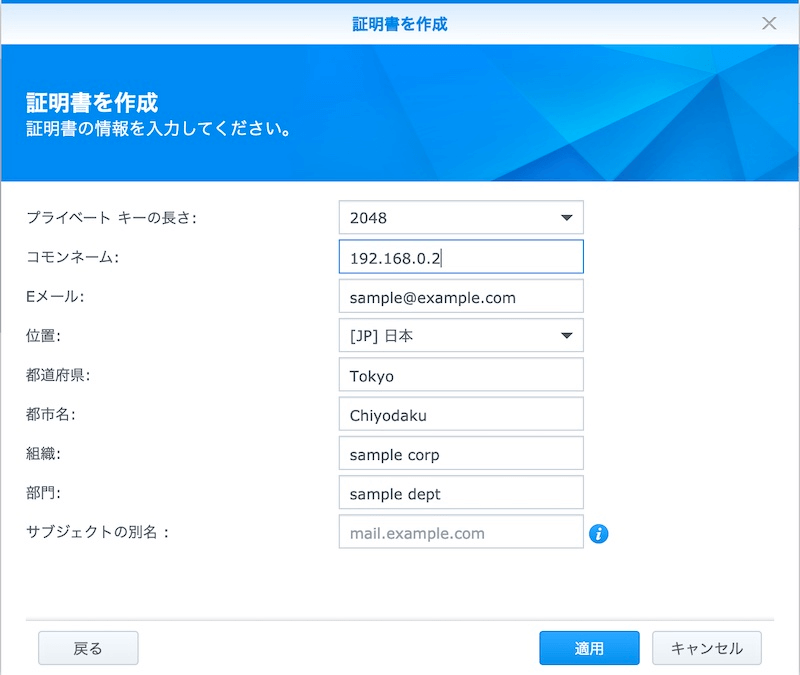Click the empty サブジェクトの別名 input field
This screenshot has width=800, height=675.
point(461,533)
